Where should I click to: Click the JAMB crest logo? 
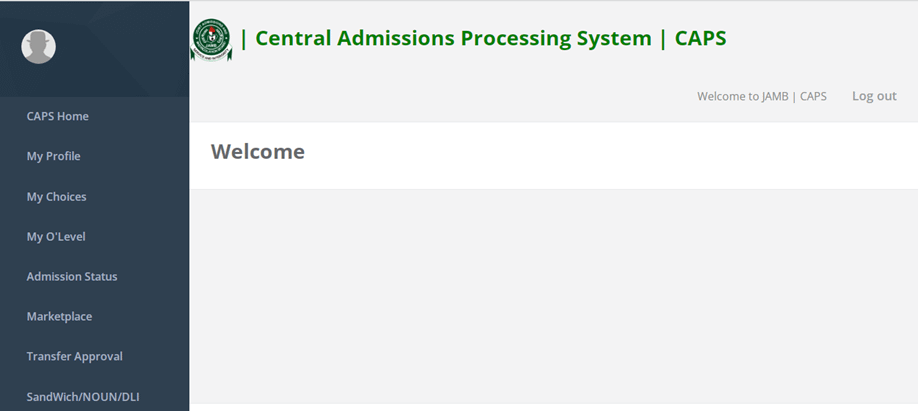211,40
